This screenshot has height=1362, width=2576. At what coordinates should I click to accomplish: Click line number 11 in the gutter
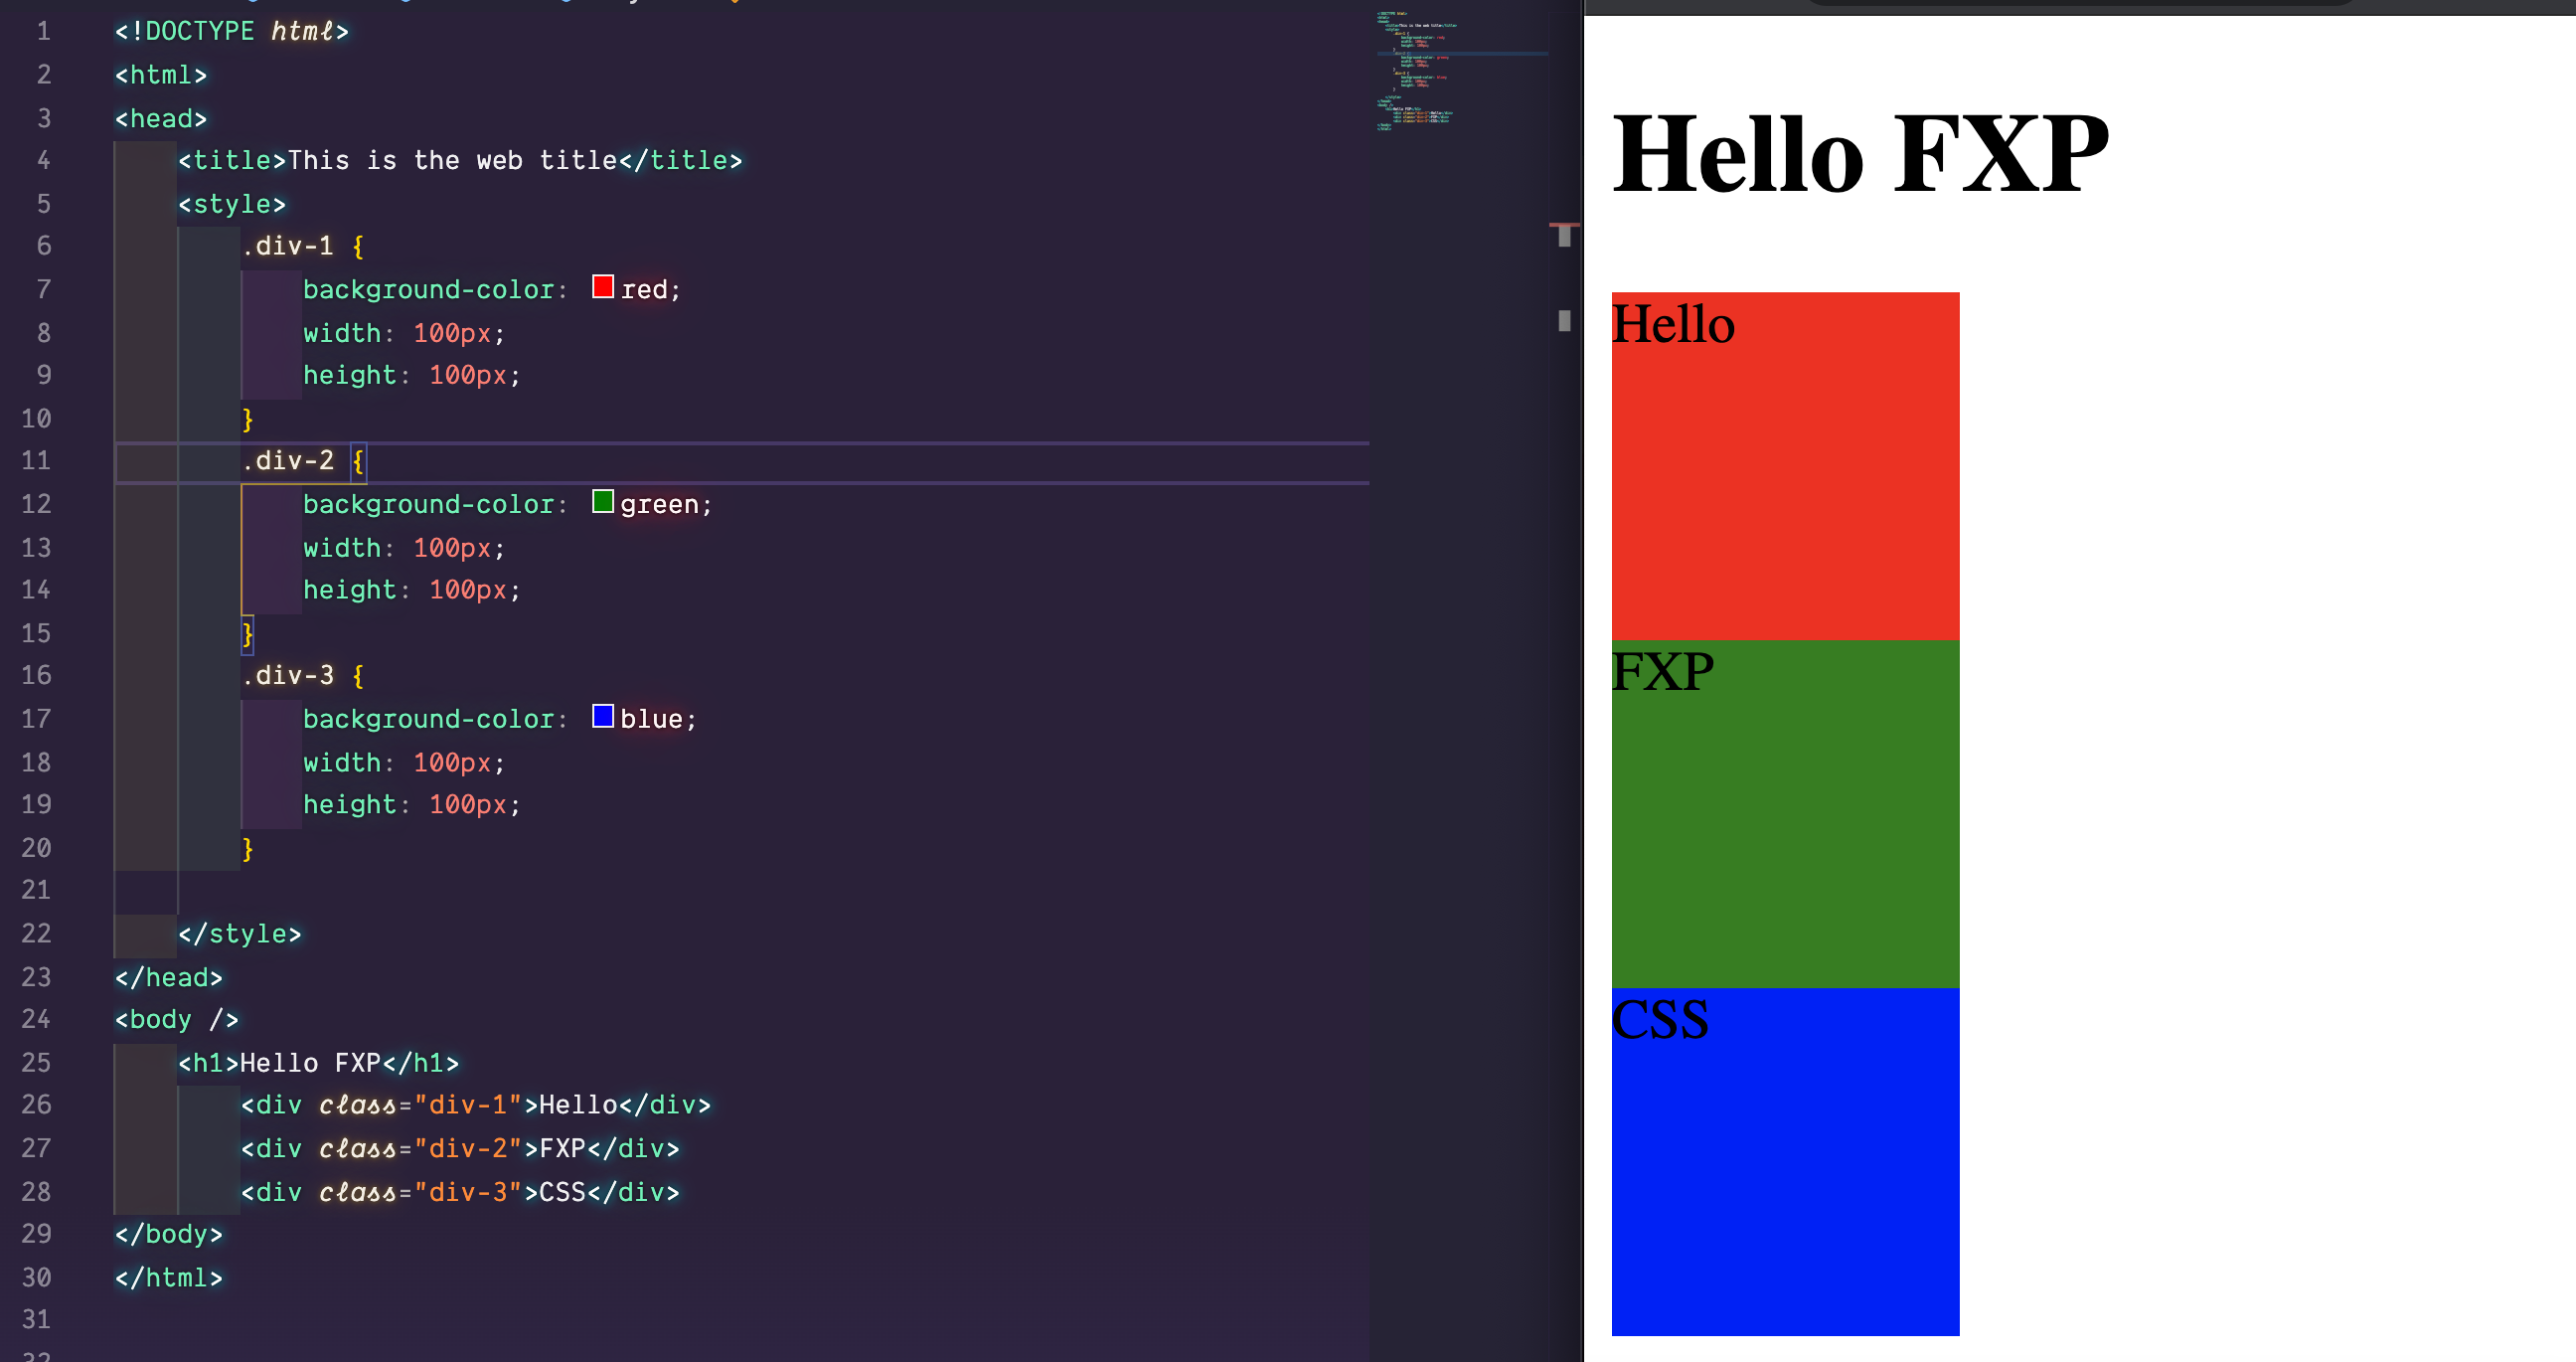click(x=37, y=460)
